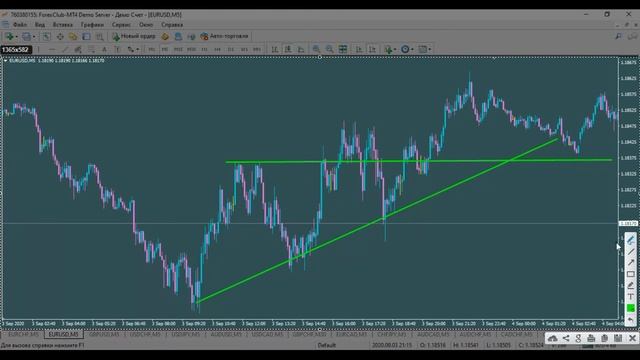Switch to the M1 timeframe
Viewport: 640px width, 360px height.
(151, 49)
